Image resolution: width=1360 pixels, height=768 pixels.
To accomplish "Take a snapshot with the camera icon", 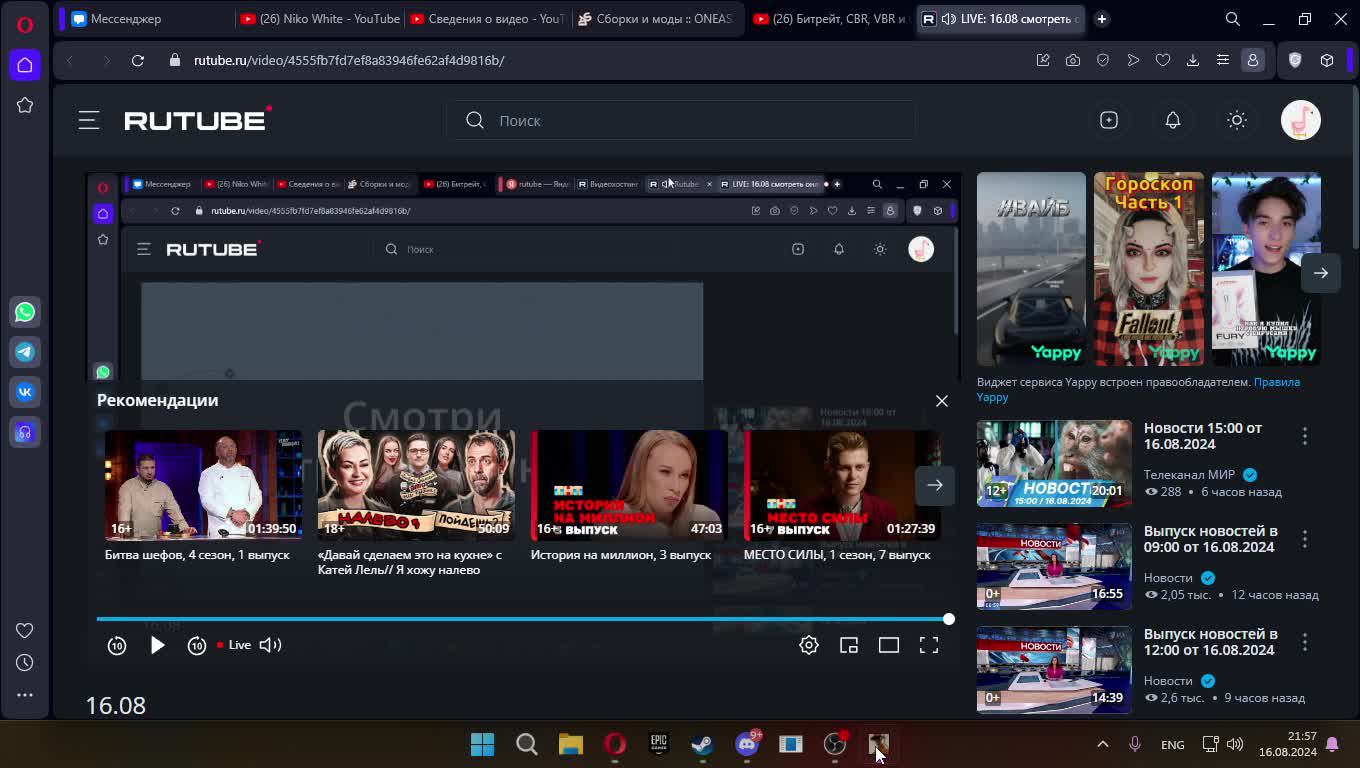I will coord(1073,60).
